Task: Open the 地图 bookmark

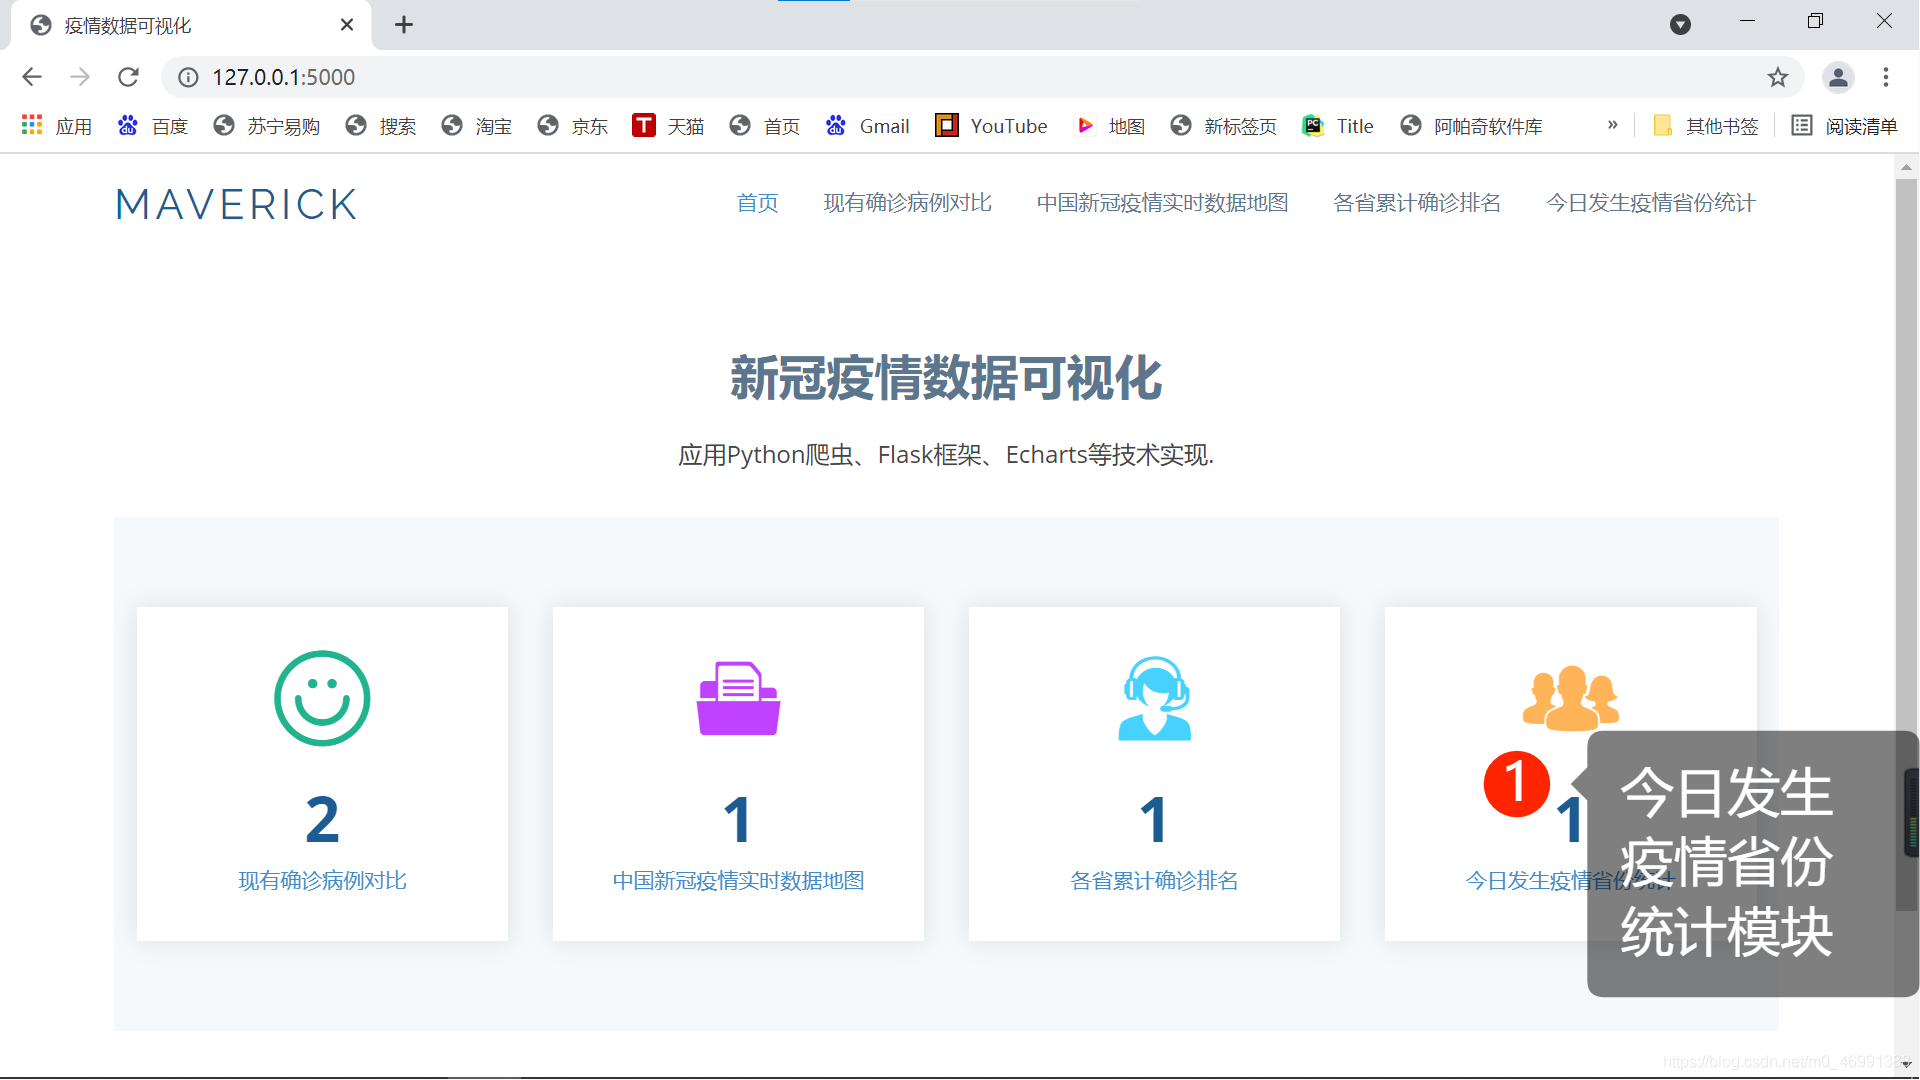Action: pyautogui.click(x=1110, y=126)
